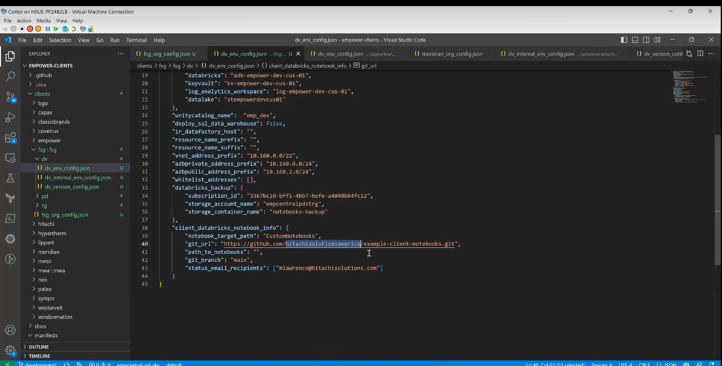Open the Testing flask view
Screen dimensions: 722x366
coord(10,178)
